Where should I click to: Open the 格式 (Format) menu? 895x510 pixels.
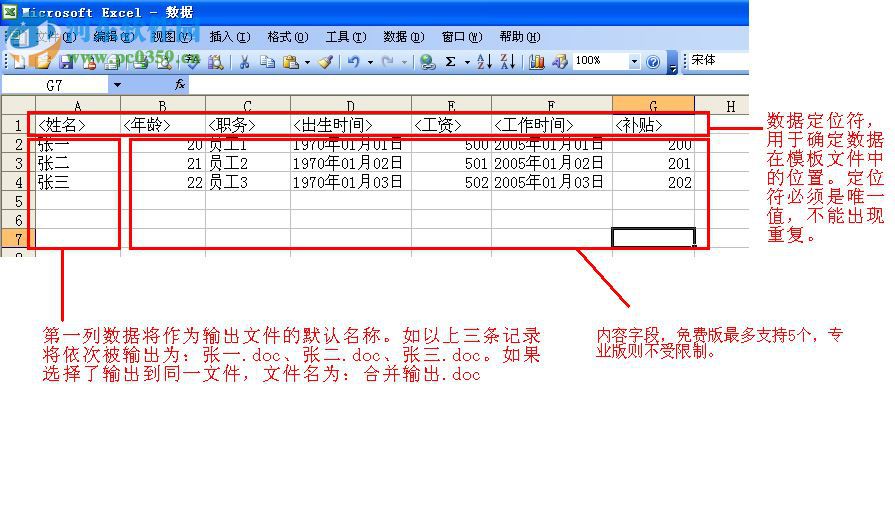tap(288, 37)
